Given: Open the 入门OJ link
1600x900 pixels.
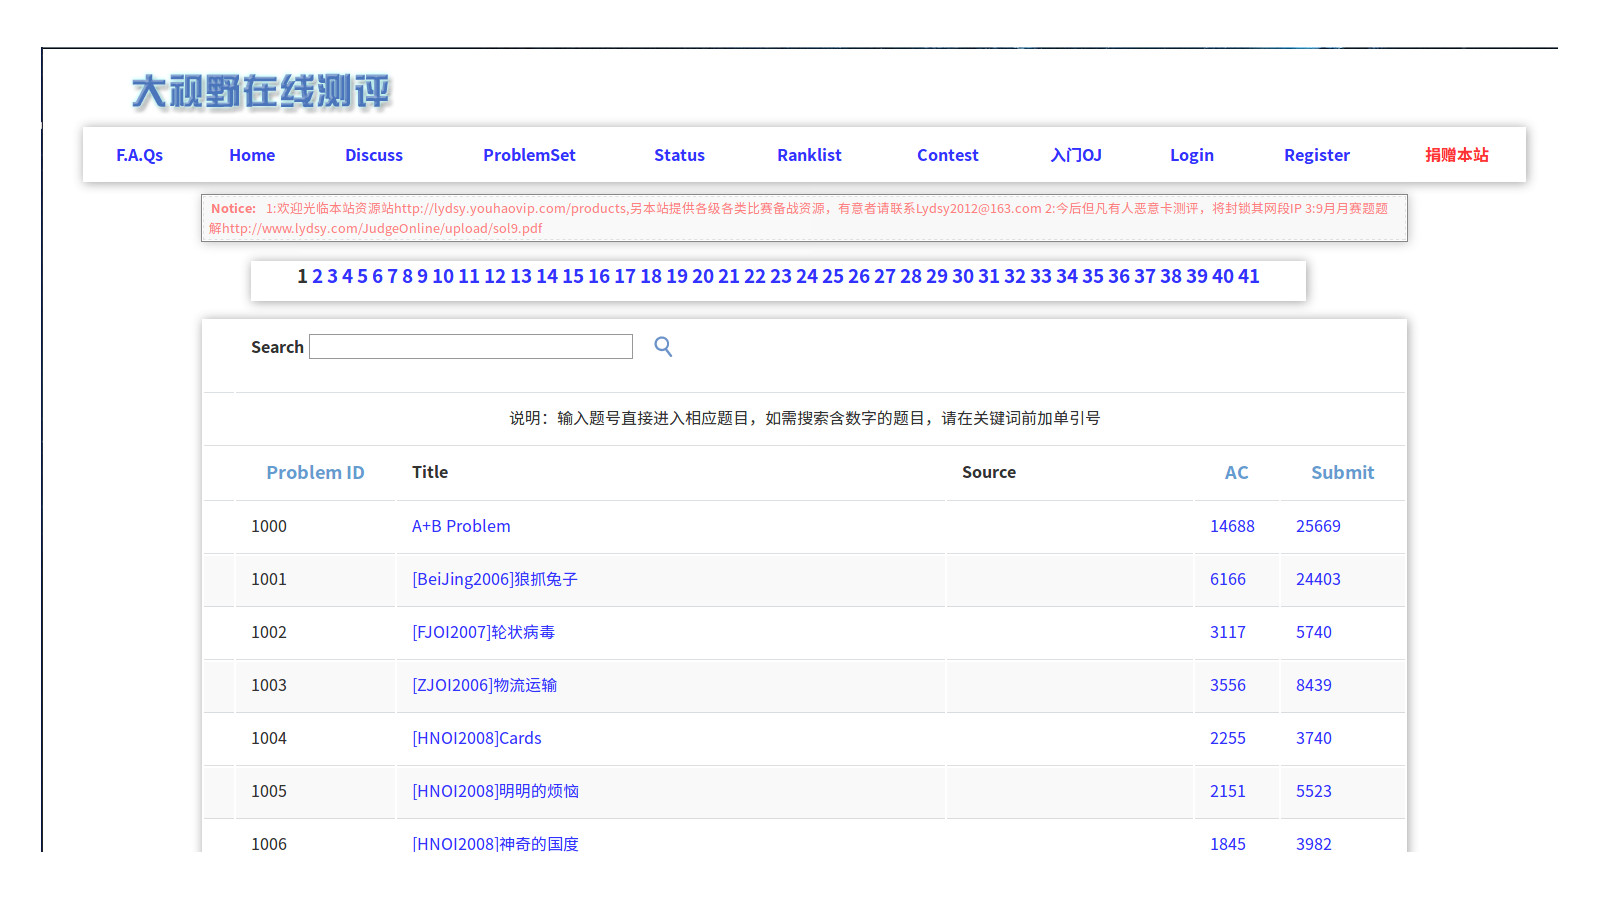Looking at the screenshot, I should pos(1075,155).
